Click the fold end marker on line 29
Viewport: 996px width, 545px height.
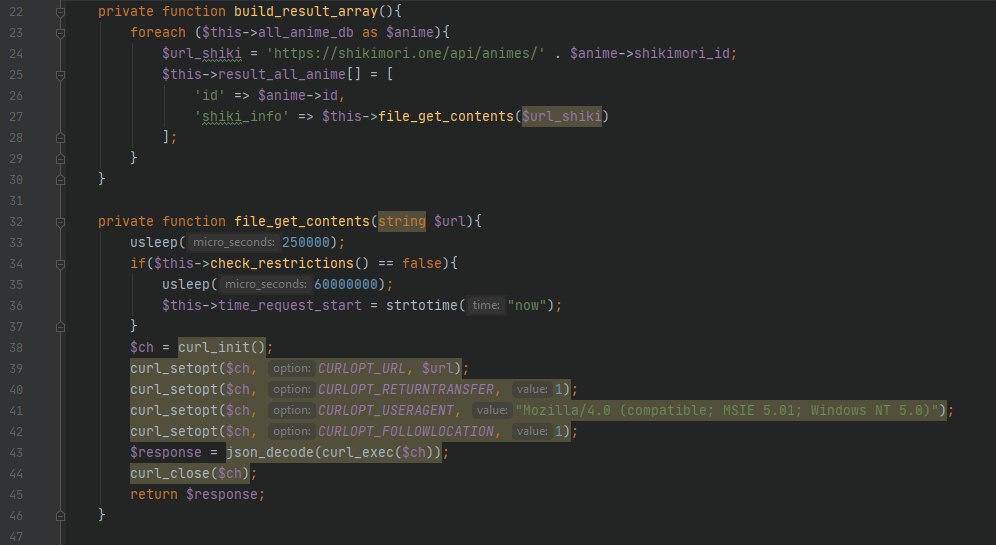[x=60, y=158]
